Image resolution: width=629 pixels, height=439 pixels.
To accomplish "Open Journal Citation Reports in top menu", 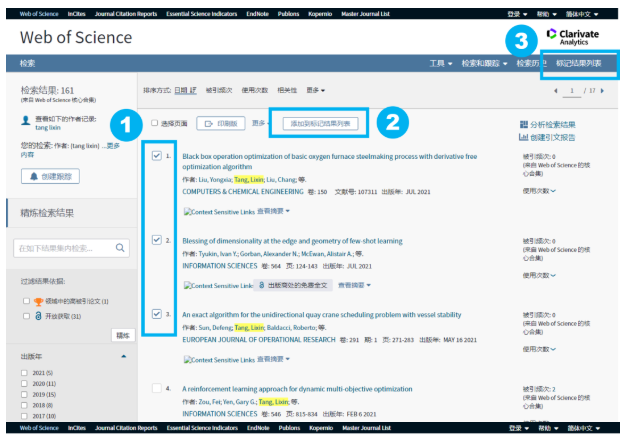I will (126, 14).
